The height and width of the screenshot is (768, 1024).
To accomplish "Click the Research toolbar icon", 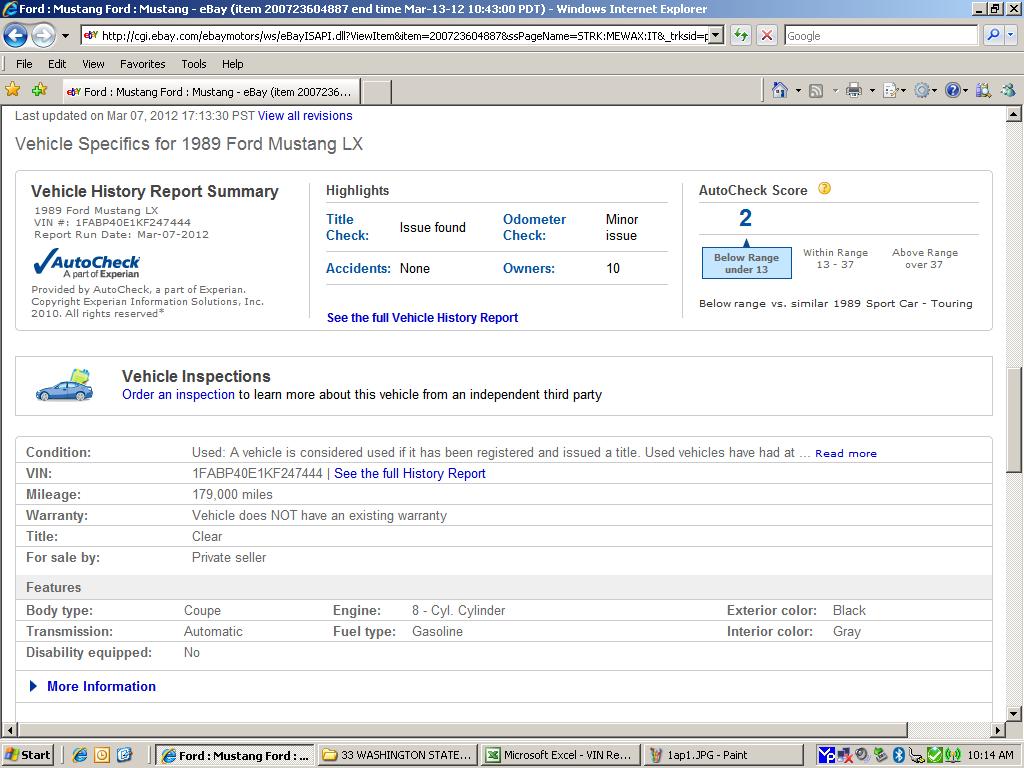I will (984, 90).
